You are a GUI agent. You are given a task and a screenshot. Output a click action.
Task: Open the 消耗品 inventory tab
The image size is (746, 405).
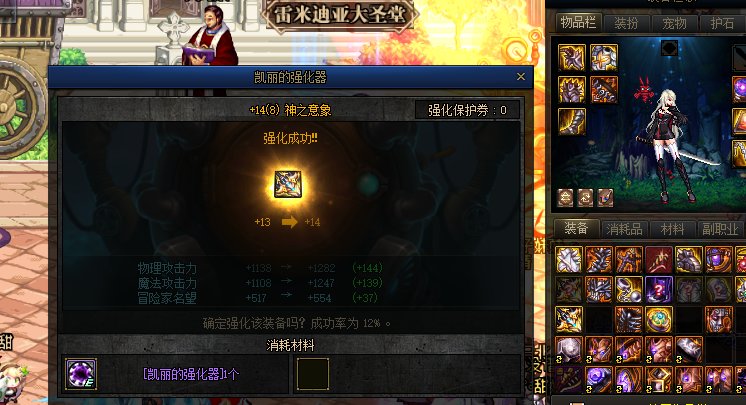(624, 229)
